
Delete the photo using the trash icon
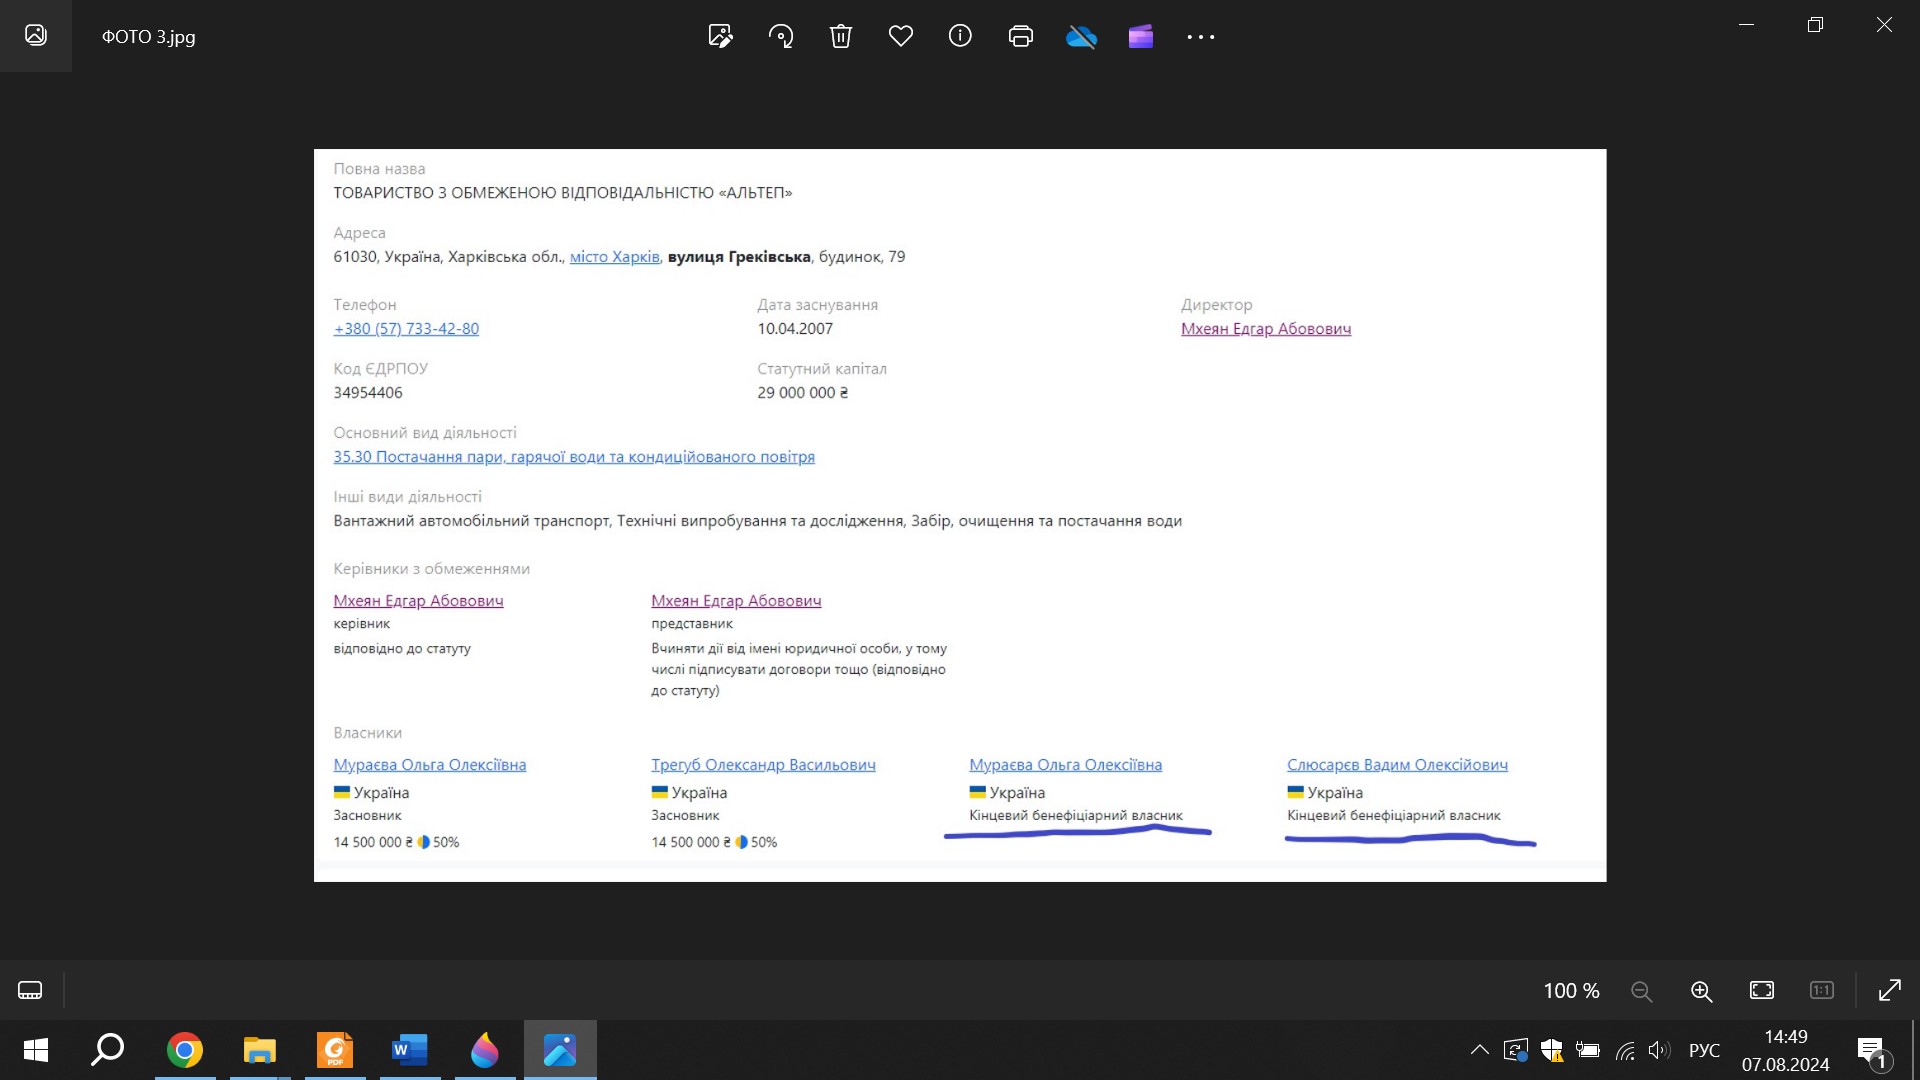pyautogui.click(x=841, y=37)
